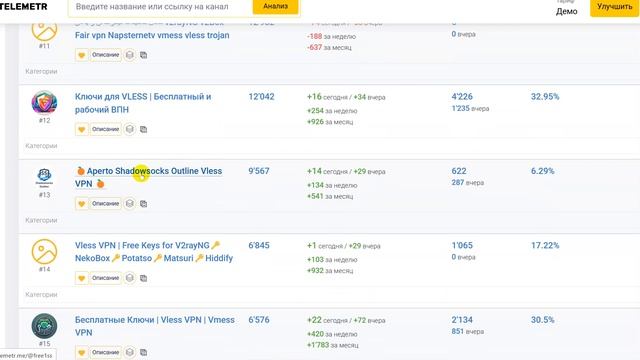Open Описание for Aperto Shadowsocks channel
This screenshot has width=640, height=360.
[105, 204]
